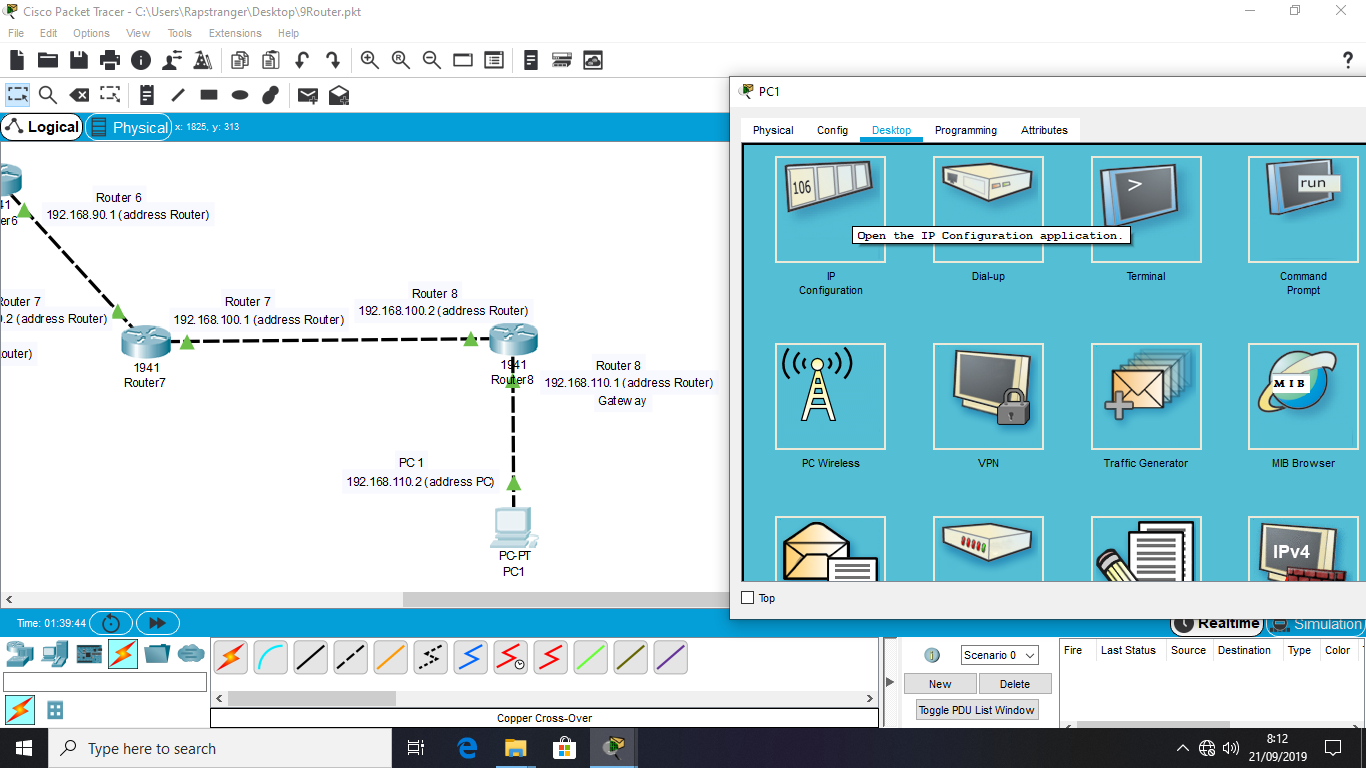Select the Router8 device on canvas
1366x768 pixels.
click(513, 339)
